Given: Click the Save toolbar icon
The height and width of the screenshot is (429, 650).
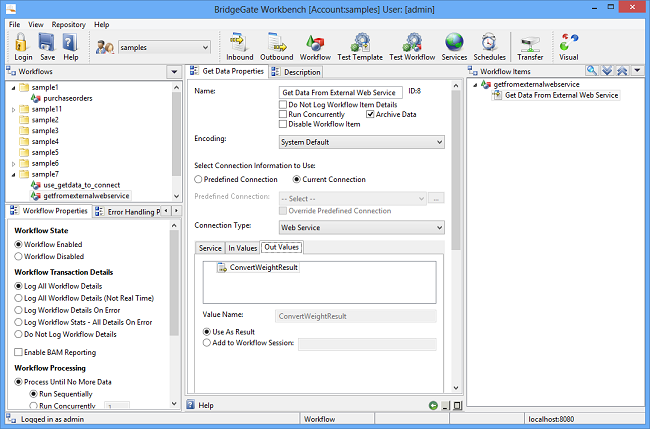Looking at the screenshot, I should pyautogui.click(x=47, y=42).
